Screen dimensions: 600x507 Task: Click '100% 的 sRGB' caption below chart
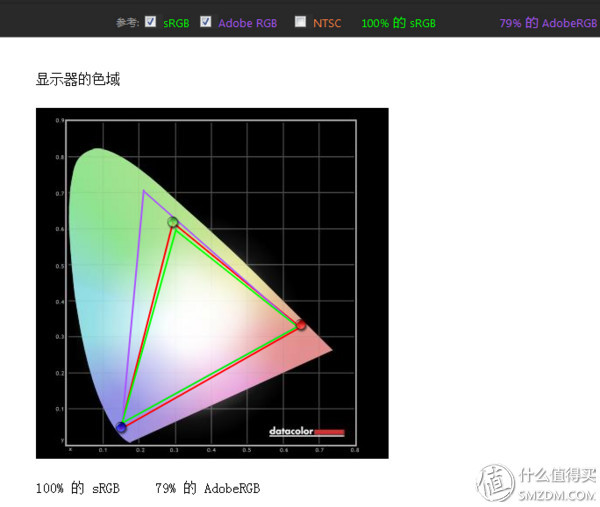(77, 488)
